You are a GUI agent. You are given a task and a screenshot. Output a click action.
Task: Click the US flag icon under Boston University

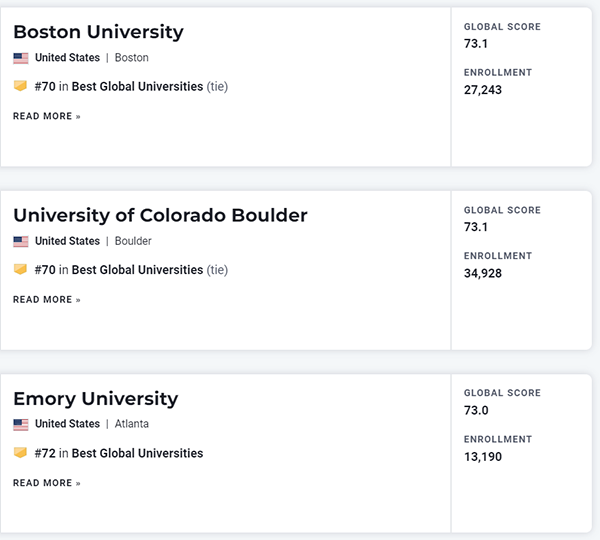pyautogui.click(x=21, y=58)
